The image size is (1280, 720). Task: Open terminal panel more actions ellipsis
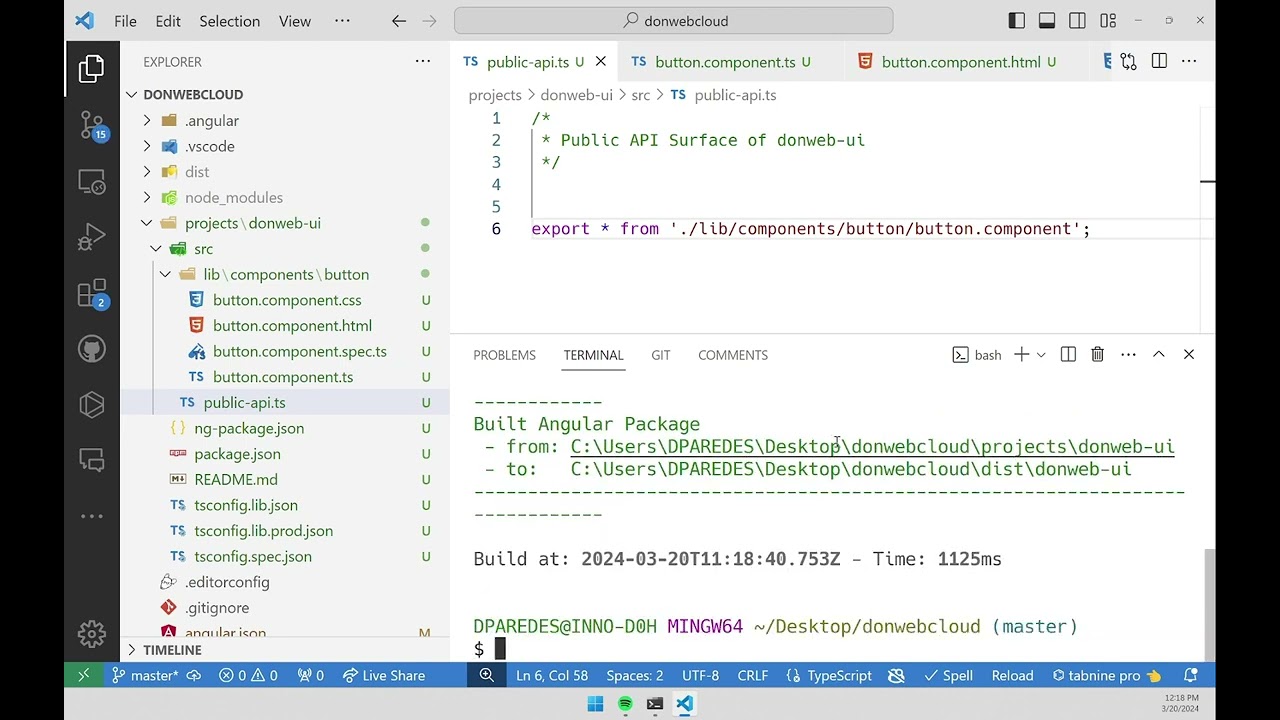point(1128,354)
